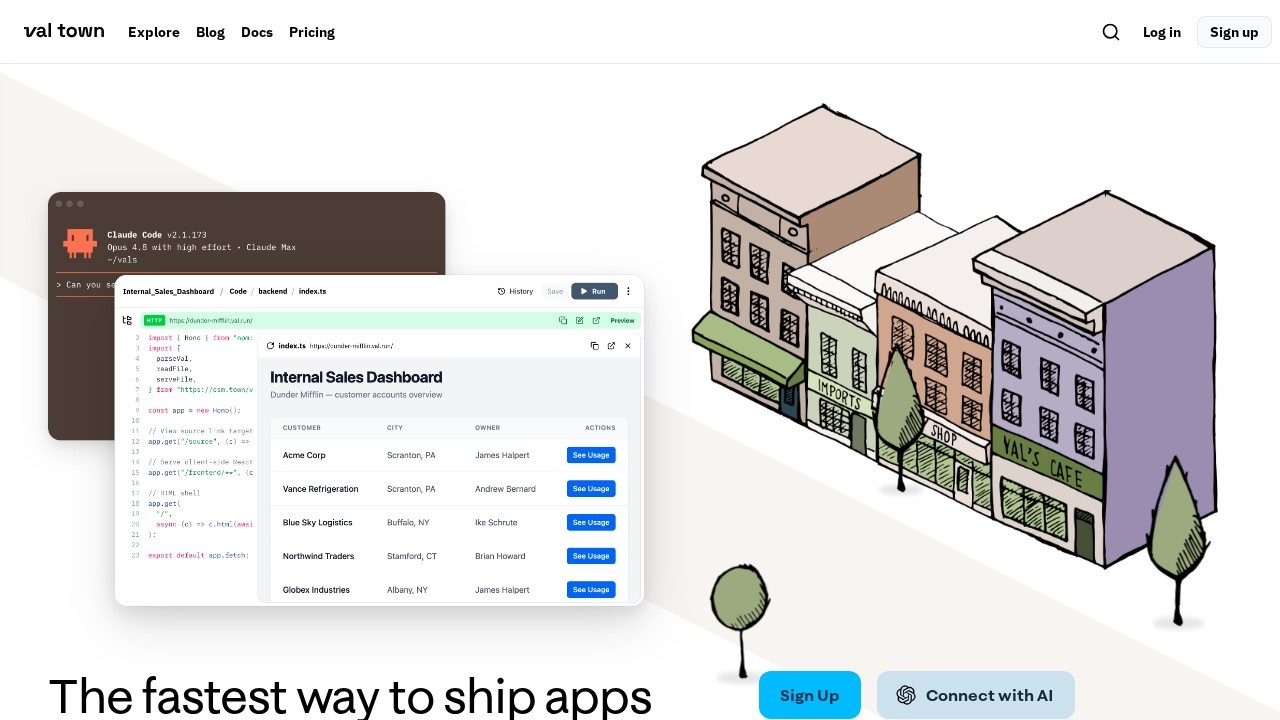Click See Usage for Acme Corp
This screenshot has height=720, width=1280.
pyautogui.click(x=591, y=455)
